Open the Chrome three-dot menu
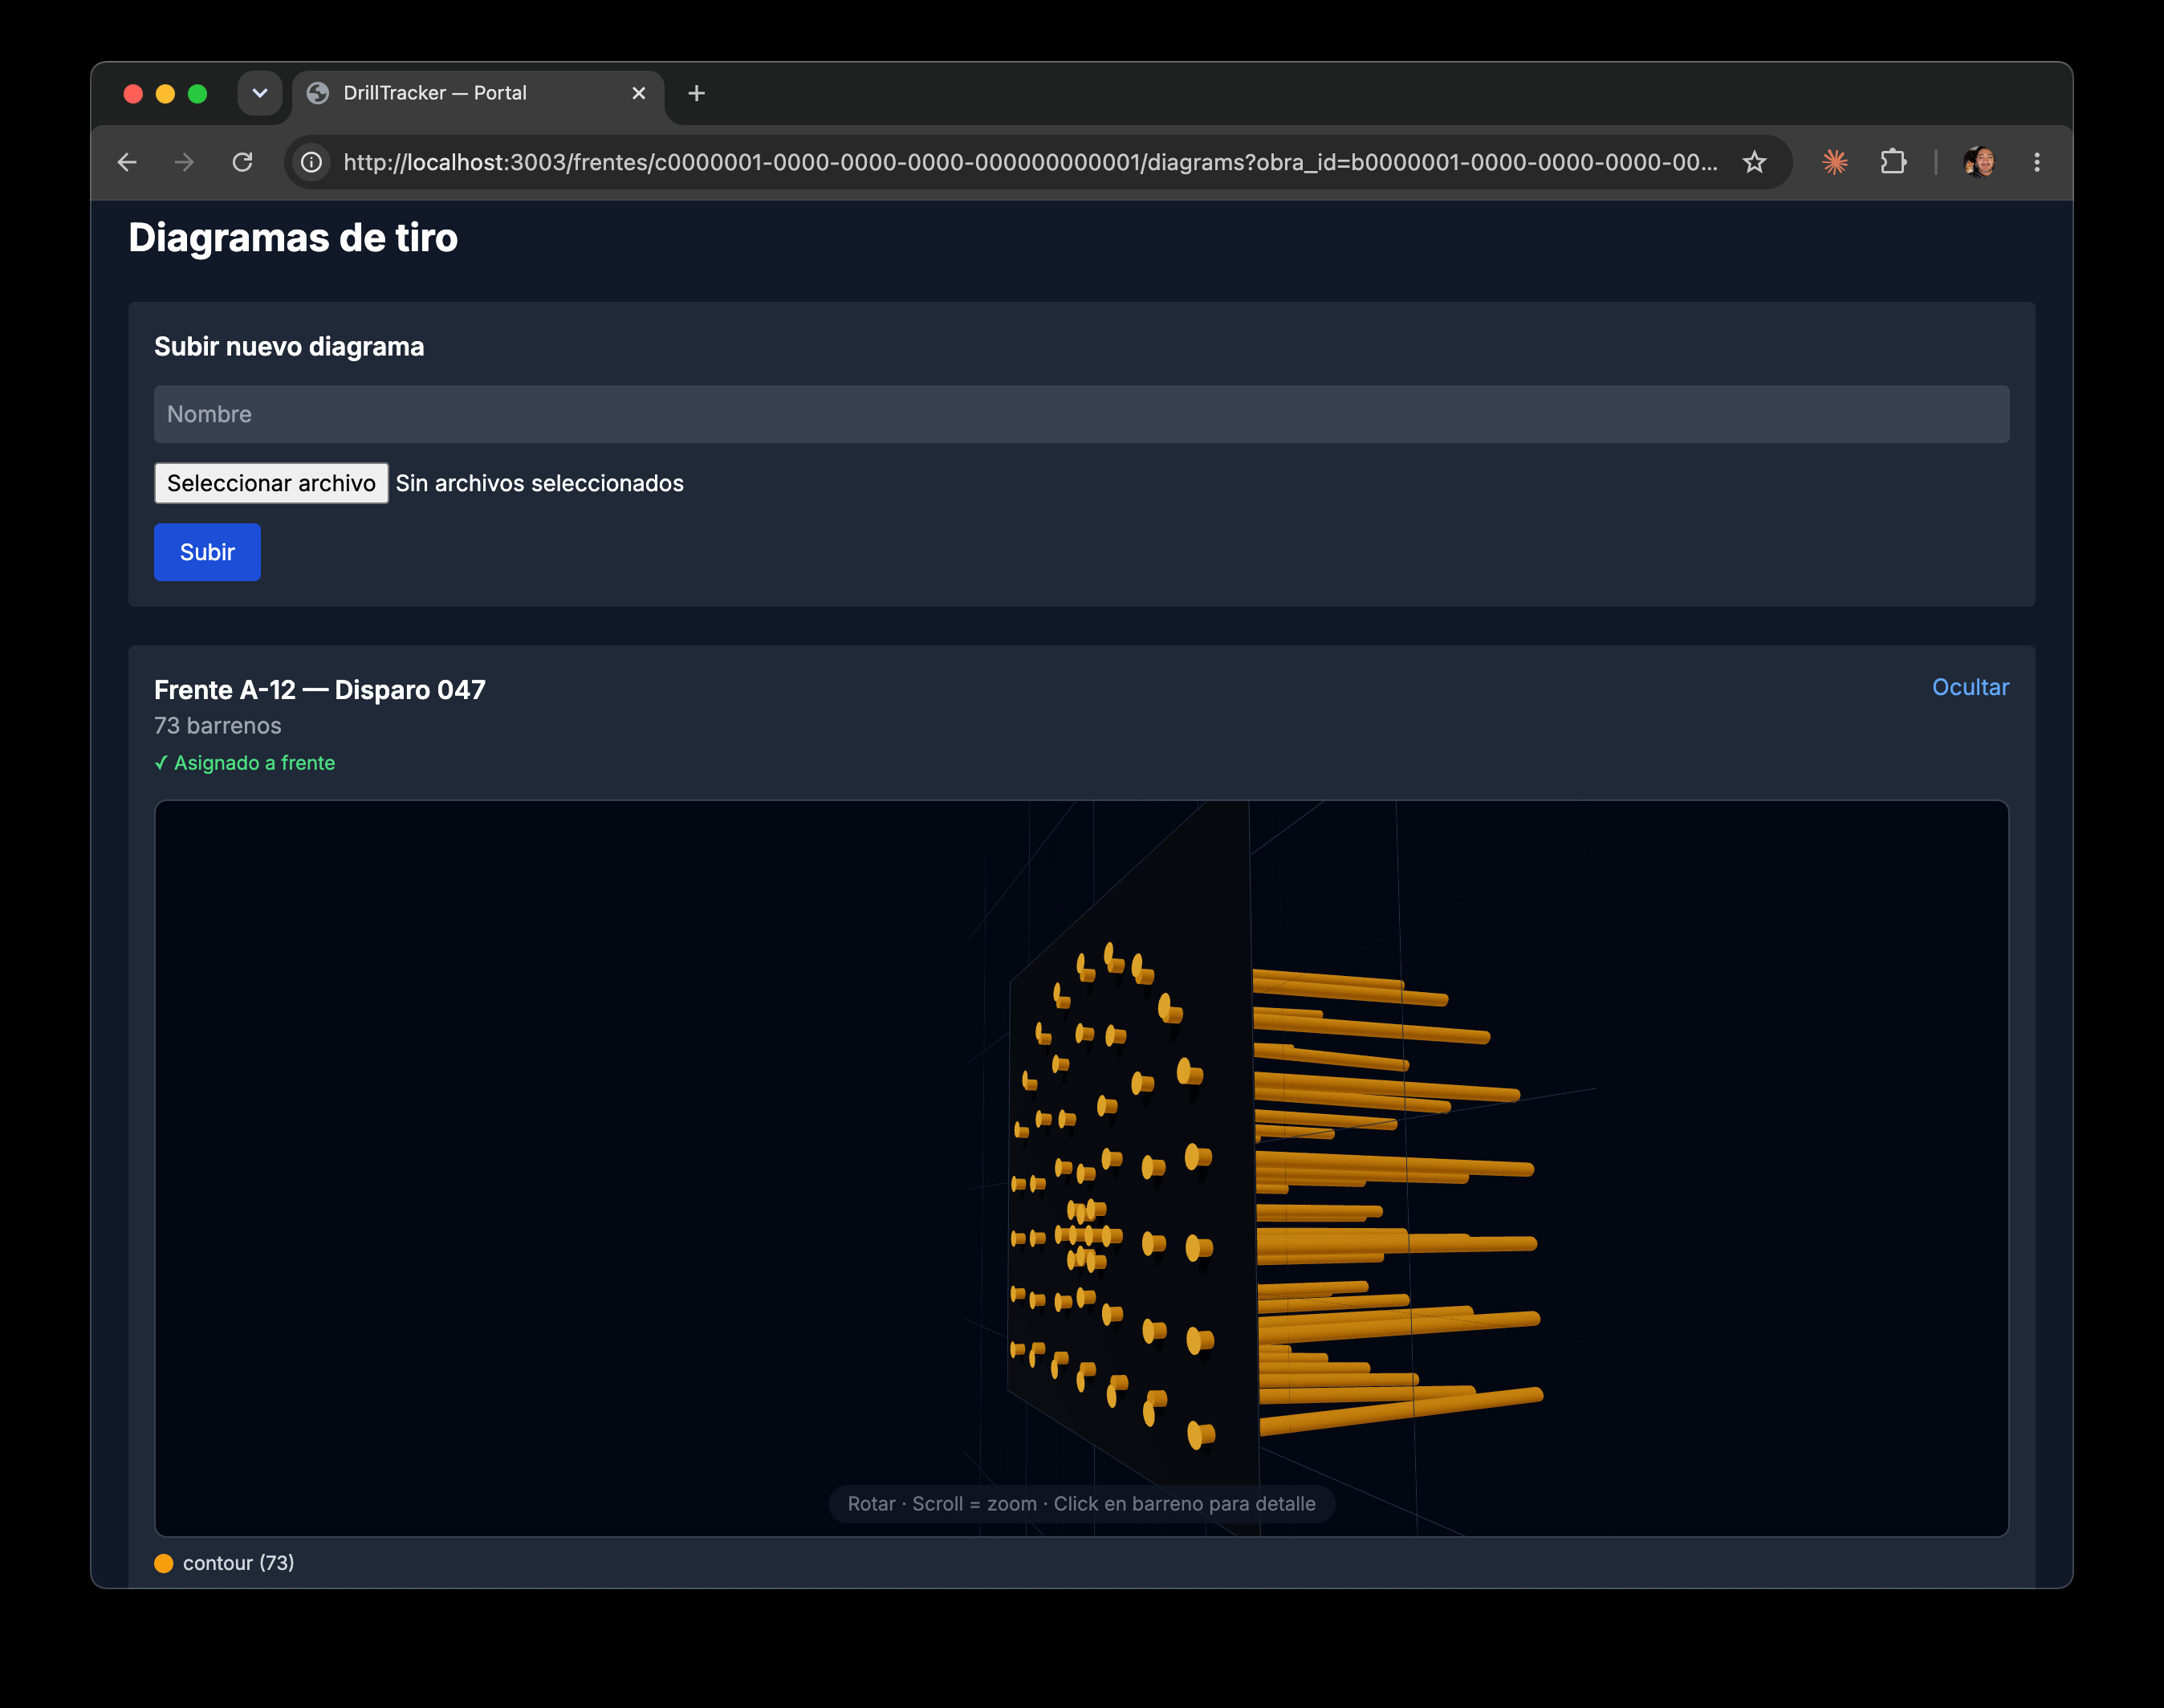 click(2037, 162)
